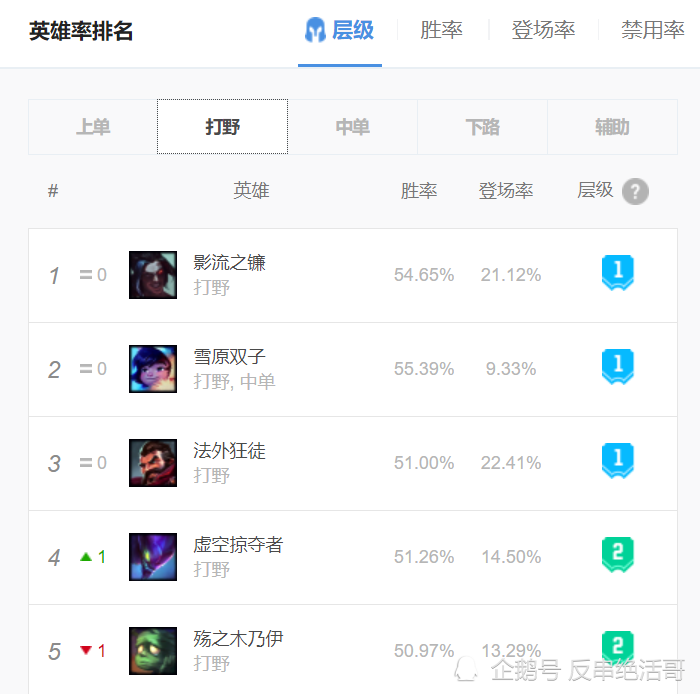This screenshot has height=694, width=700.
Task: Click the 虚空掠夺者 champion avatar
Action: tap(153, 557)
